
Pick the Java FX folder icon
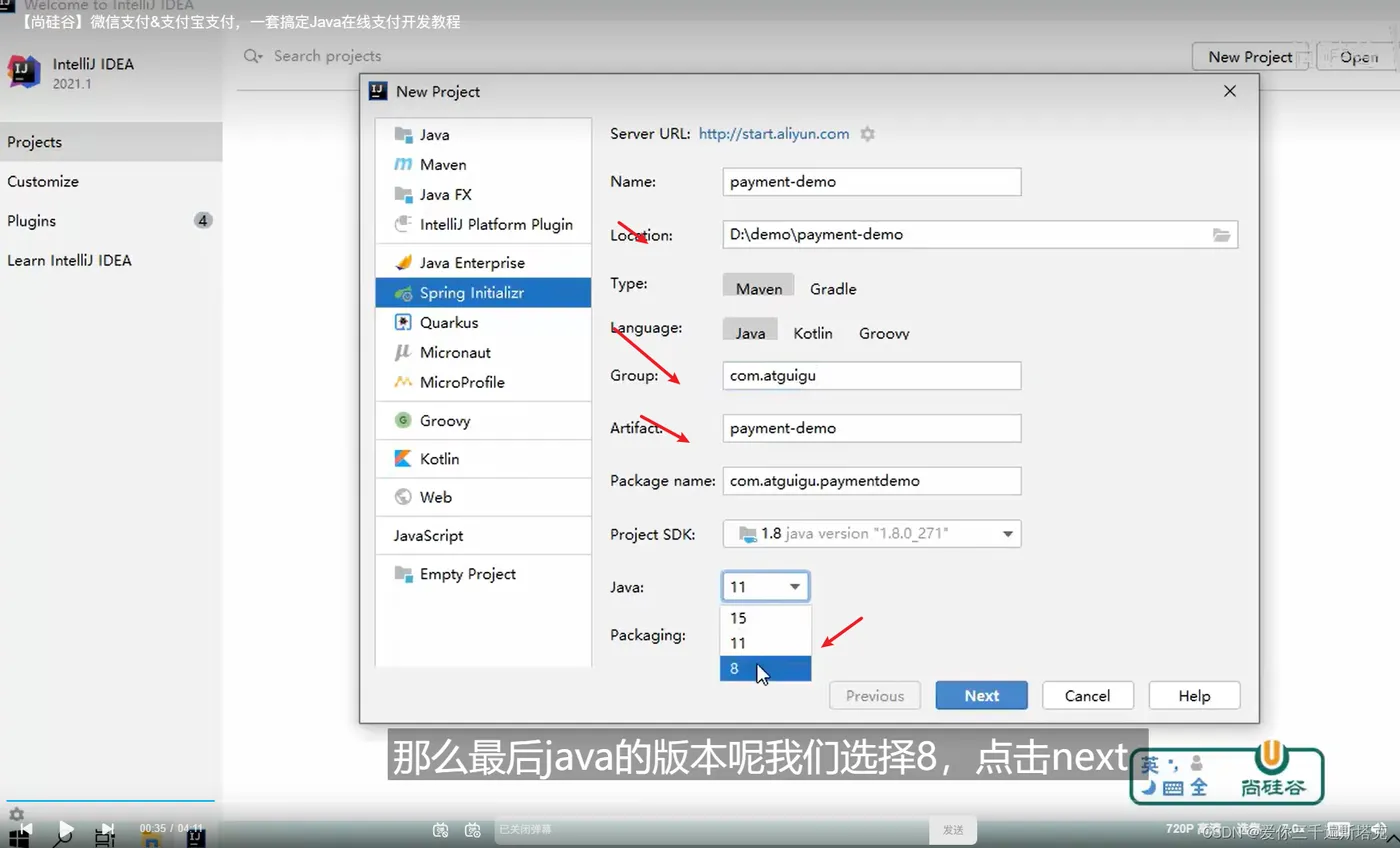point(403,195)
